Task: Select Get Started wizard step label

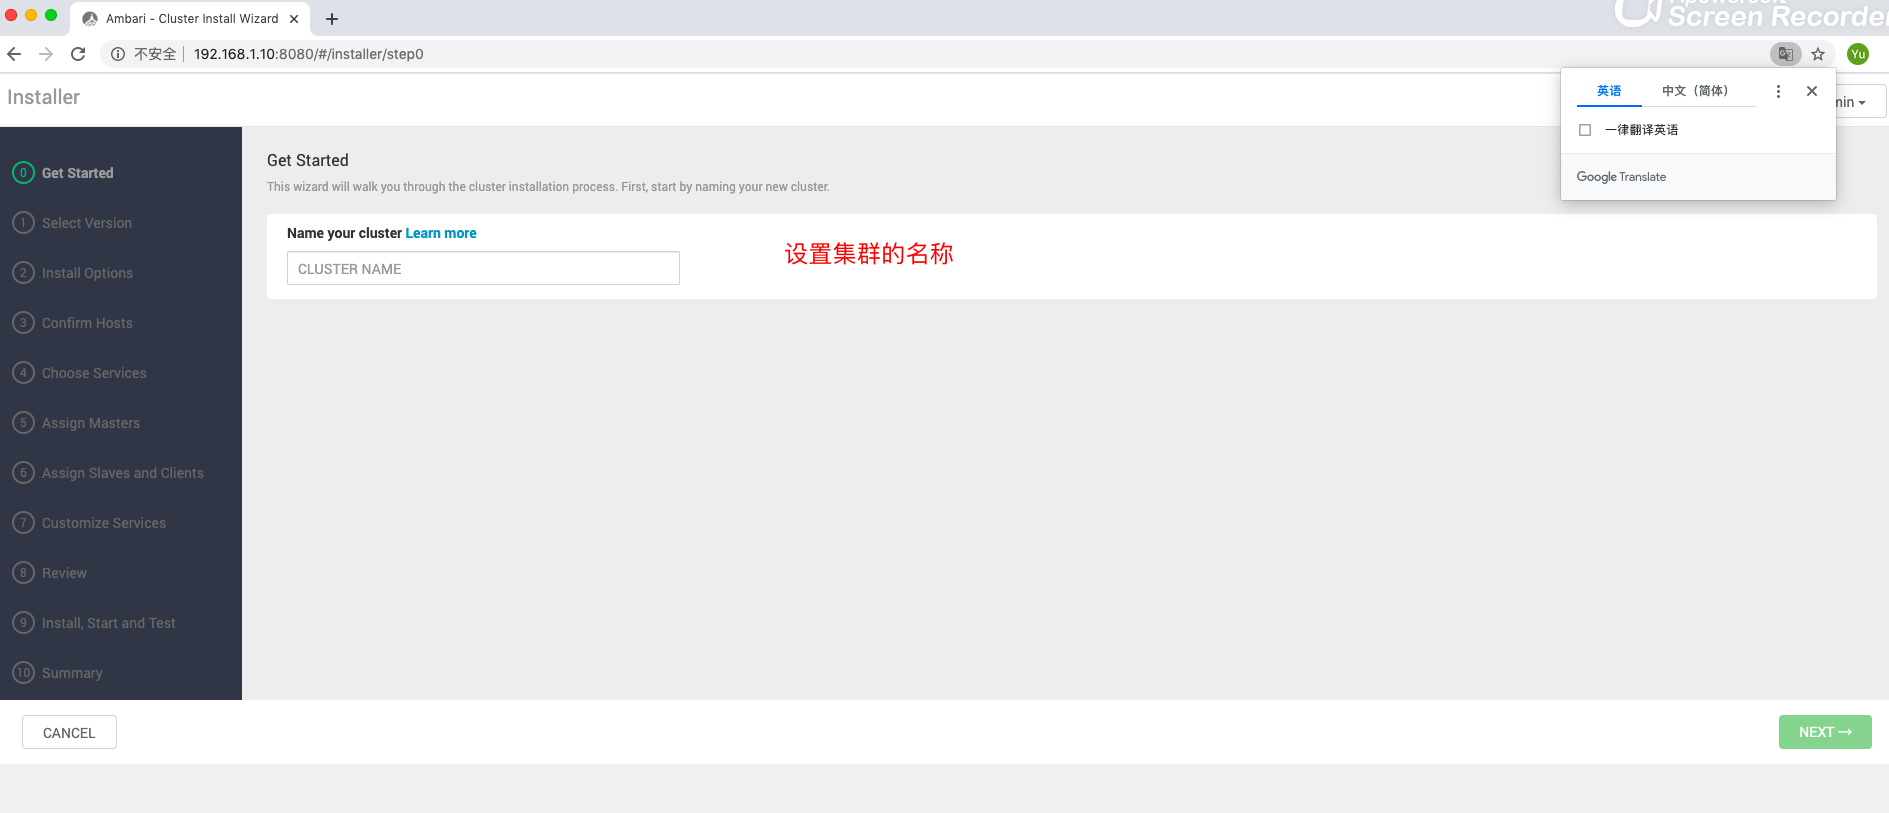Action: click(x=78, y=173)
